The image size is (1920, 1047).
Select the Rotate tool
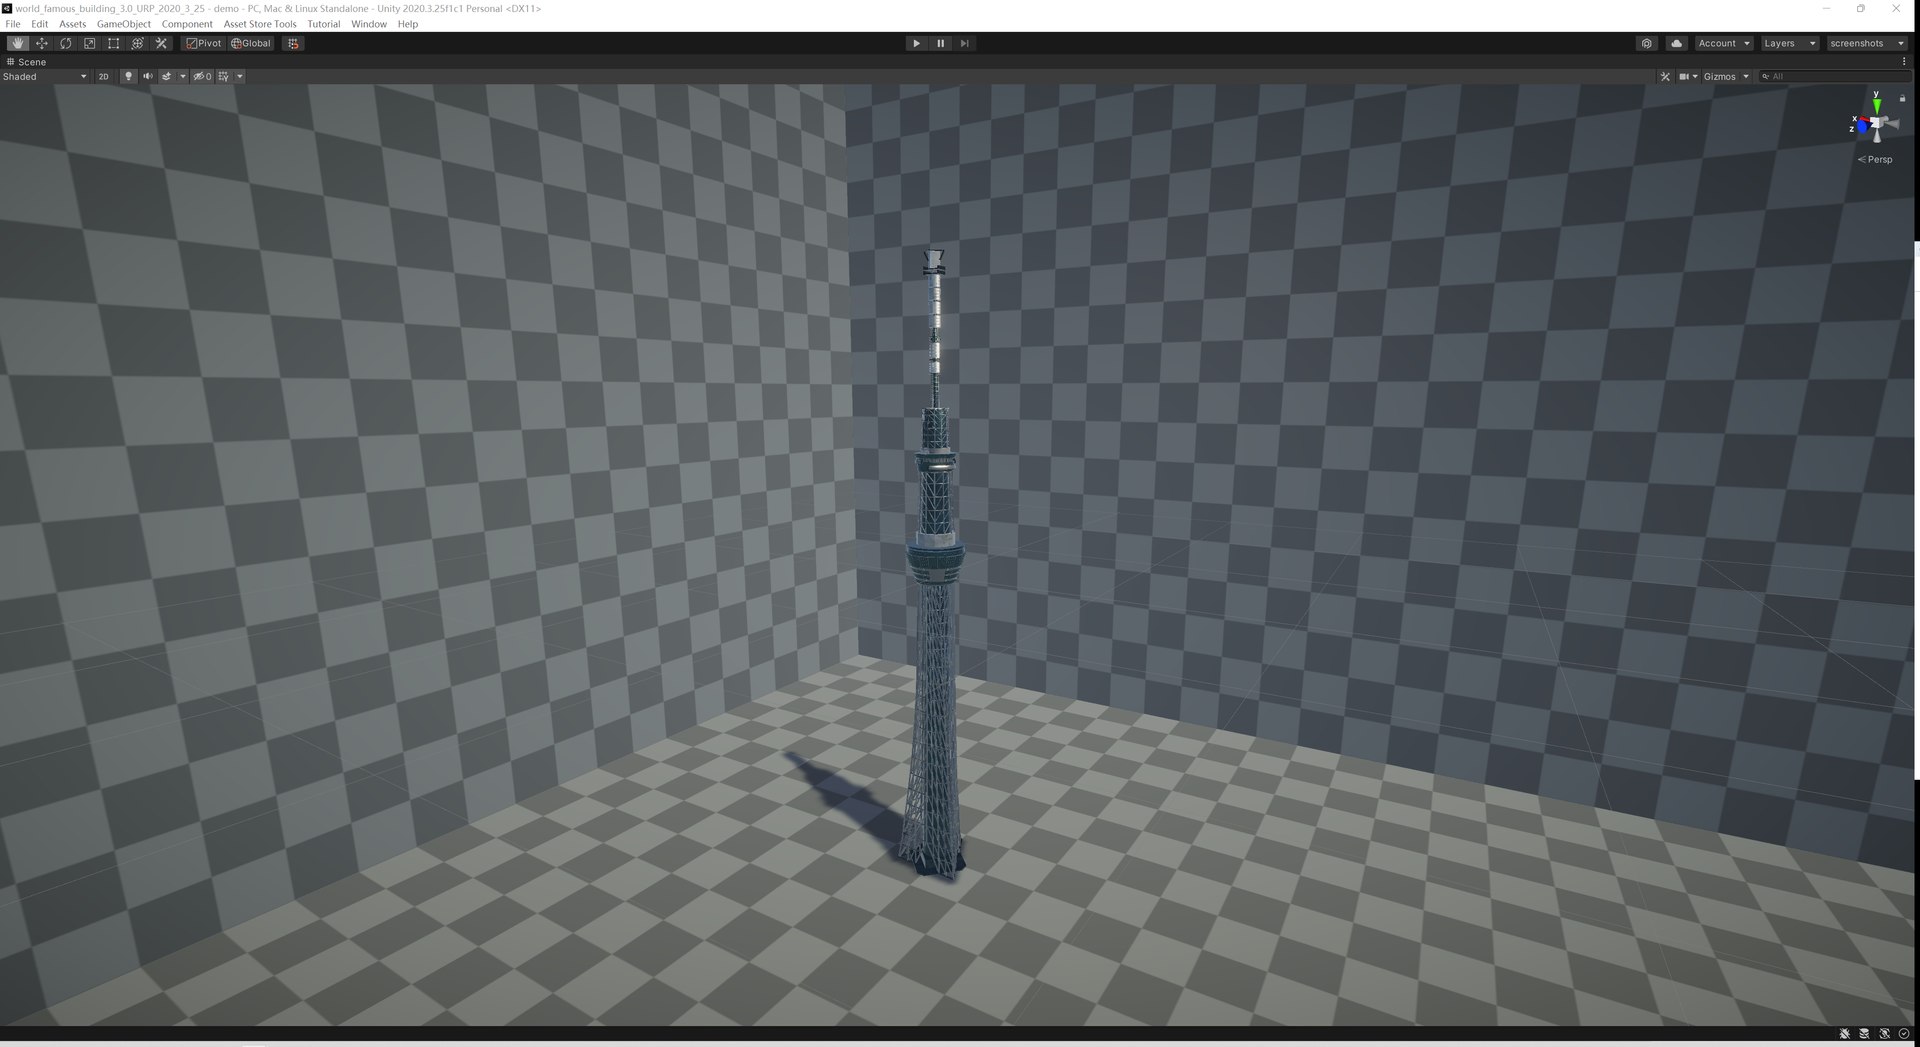[x=66, y=43]
